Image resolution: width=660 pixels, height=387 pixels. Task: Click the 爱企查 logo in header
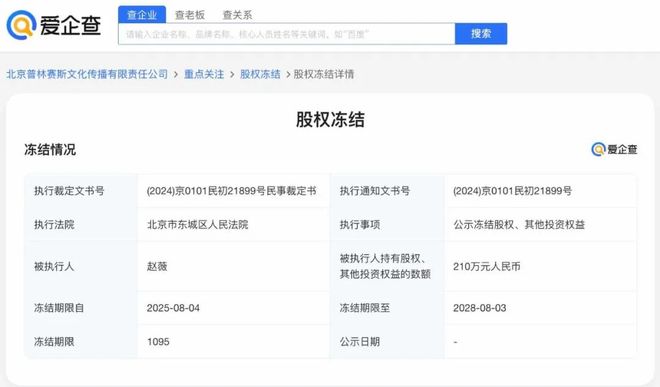54,25
